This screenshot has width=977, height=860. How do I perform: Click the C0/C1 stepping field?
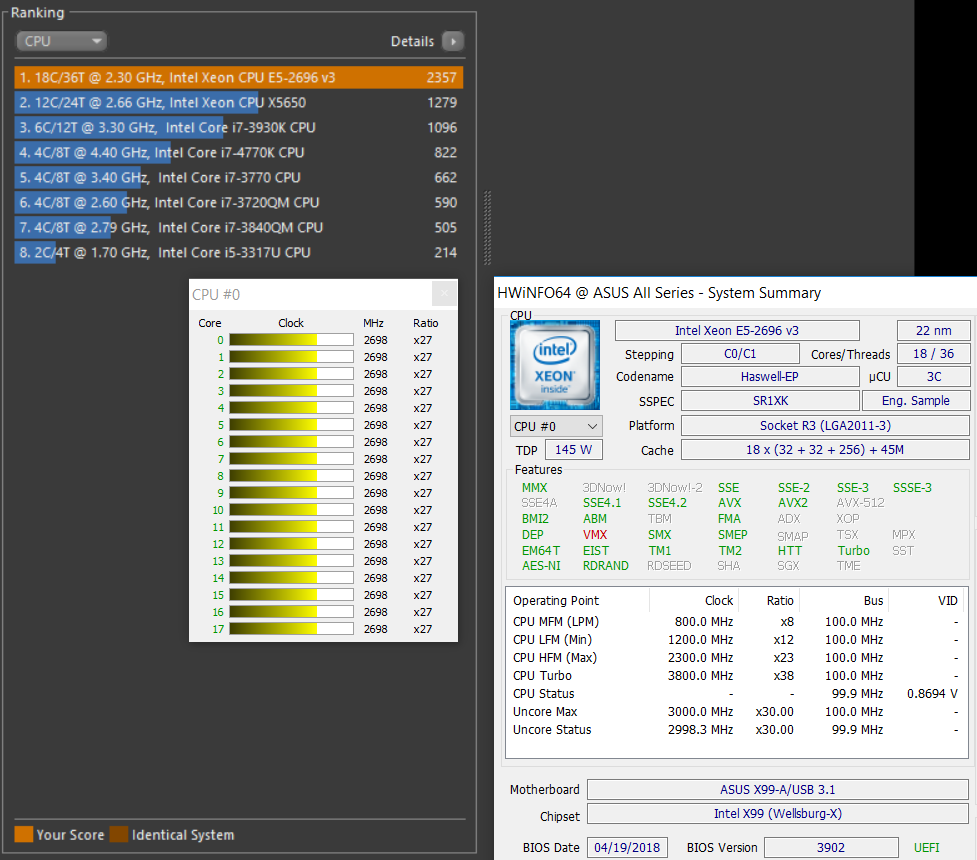[740, 354]
